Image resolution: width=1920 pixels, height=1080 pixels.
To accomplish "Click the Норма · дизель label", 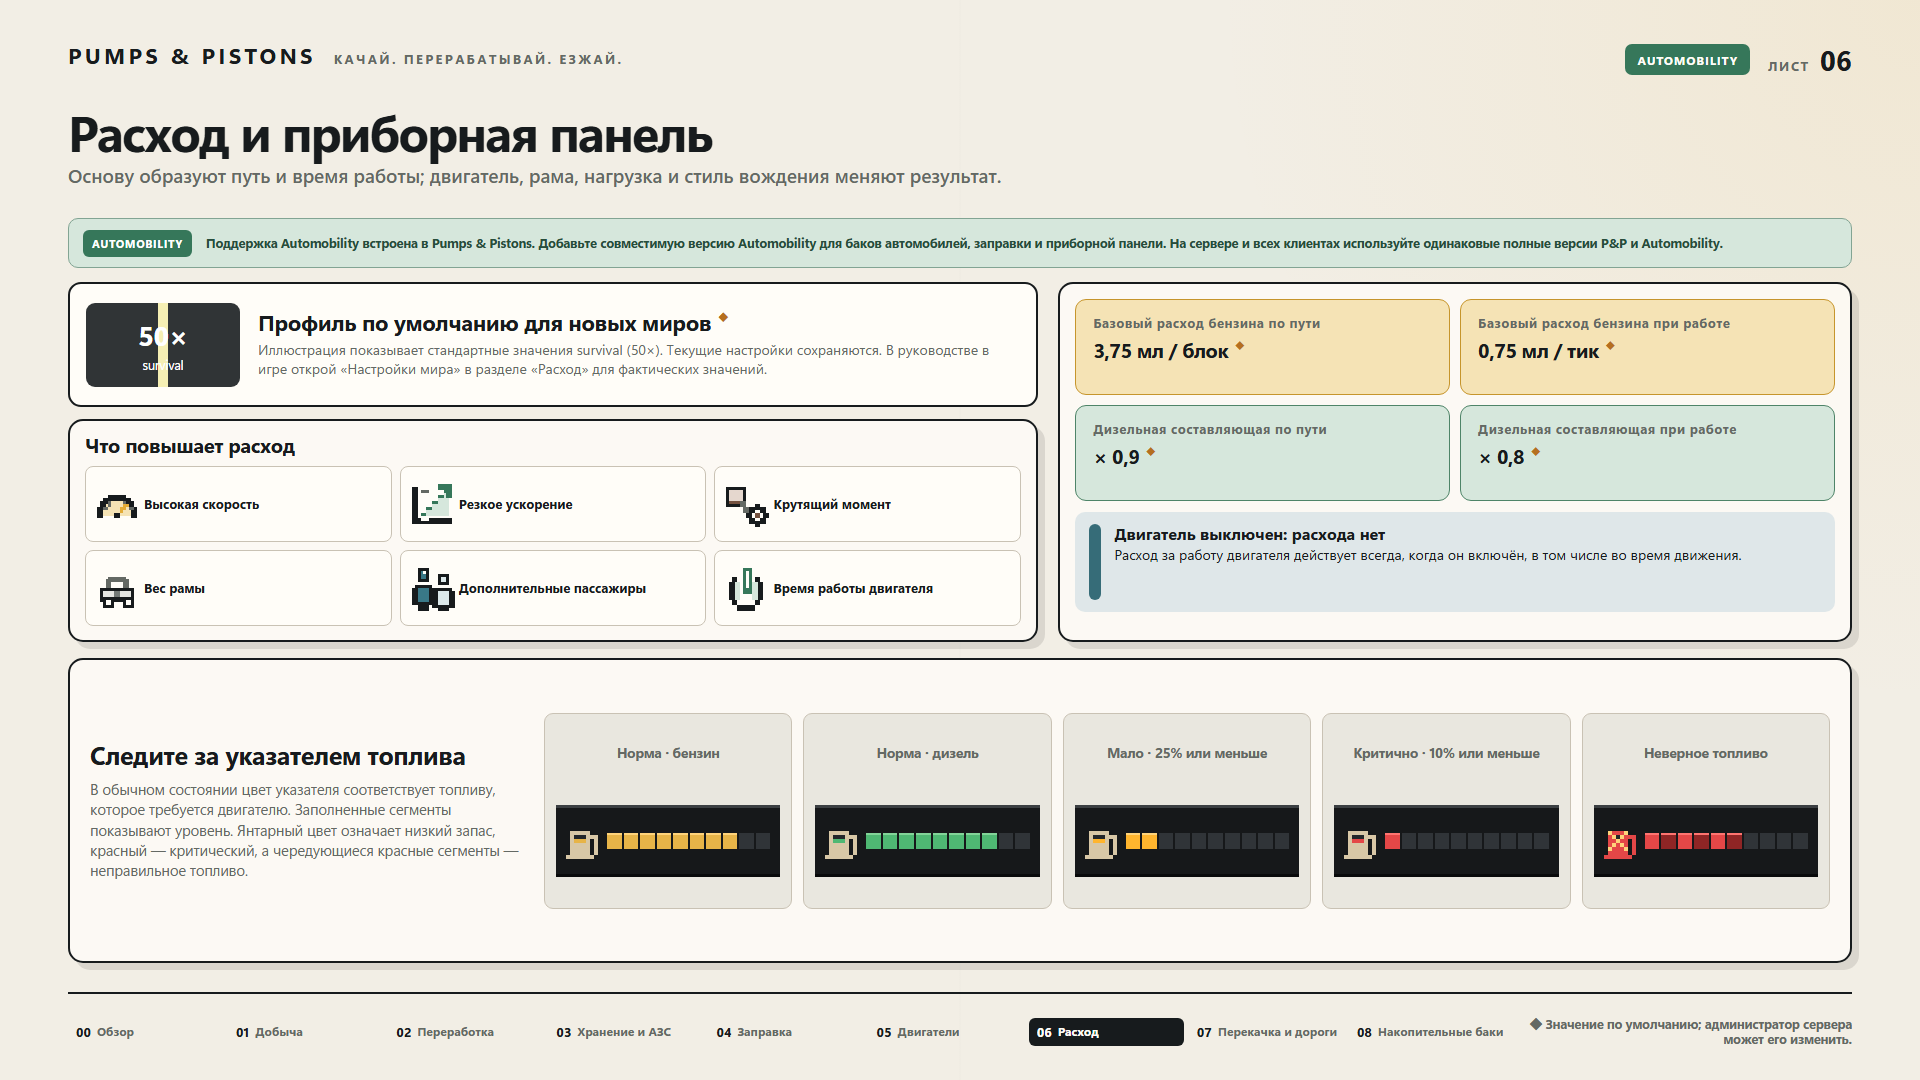I will click(x=927, y=753).
